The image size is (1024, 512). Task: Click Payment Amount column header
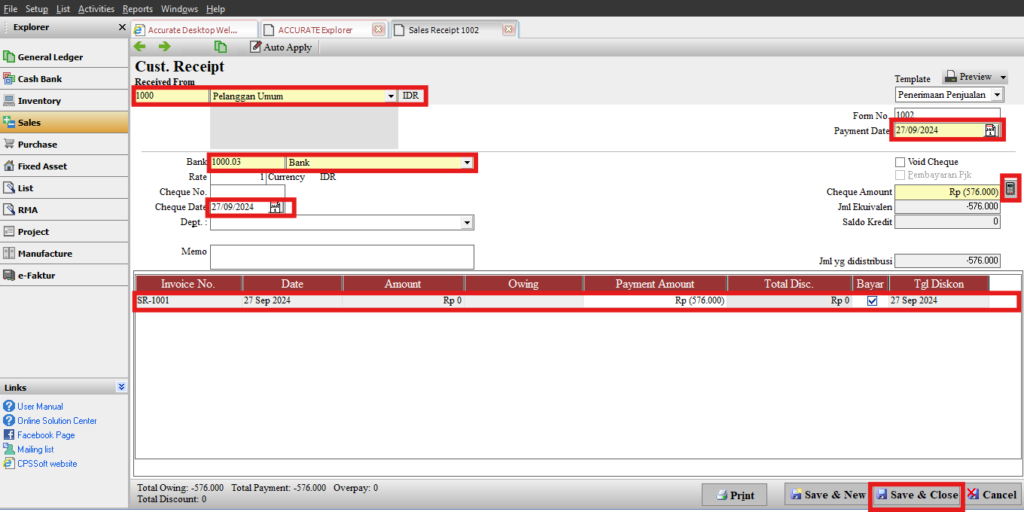point(655,284)
